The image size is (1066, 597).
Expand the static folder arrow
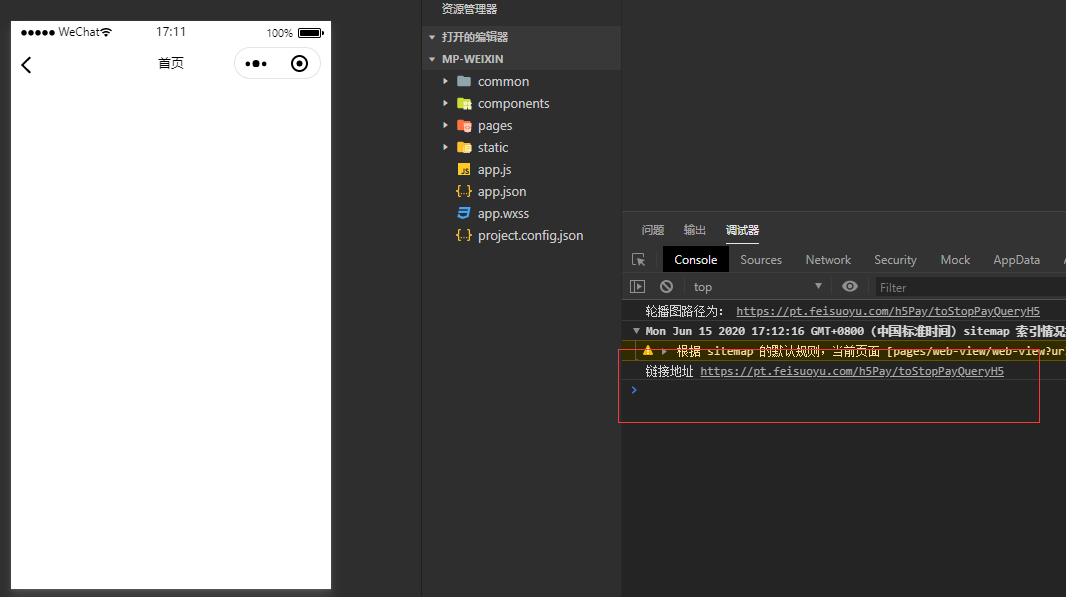[445, 147]
